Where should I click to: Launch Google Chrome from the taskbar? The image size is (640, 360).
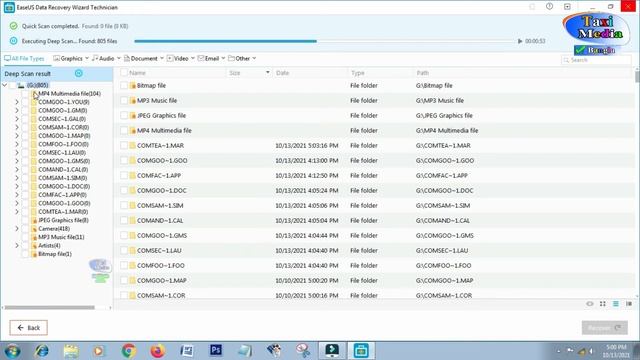click(129, 351)
